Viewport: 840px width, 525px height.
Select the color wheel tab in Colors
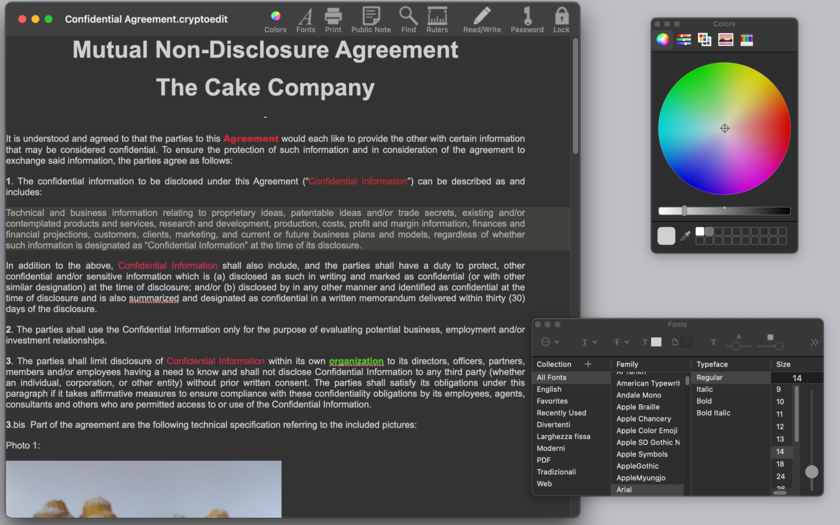[x=663, y=39]
